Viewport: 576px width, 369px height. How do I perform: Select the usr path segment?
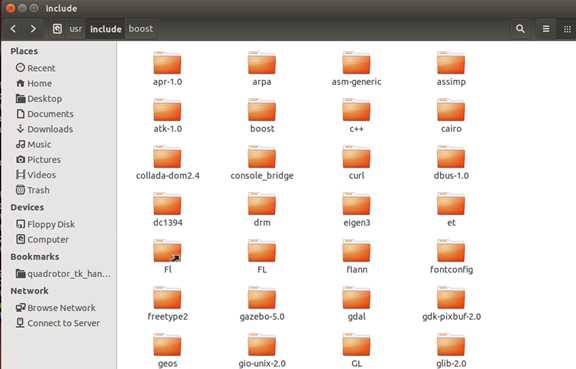tap(76, 29)
